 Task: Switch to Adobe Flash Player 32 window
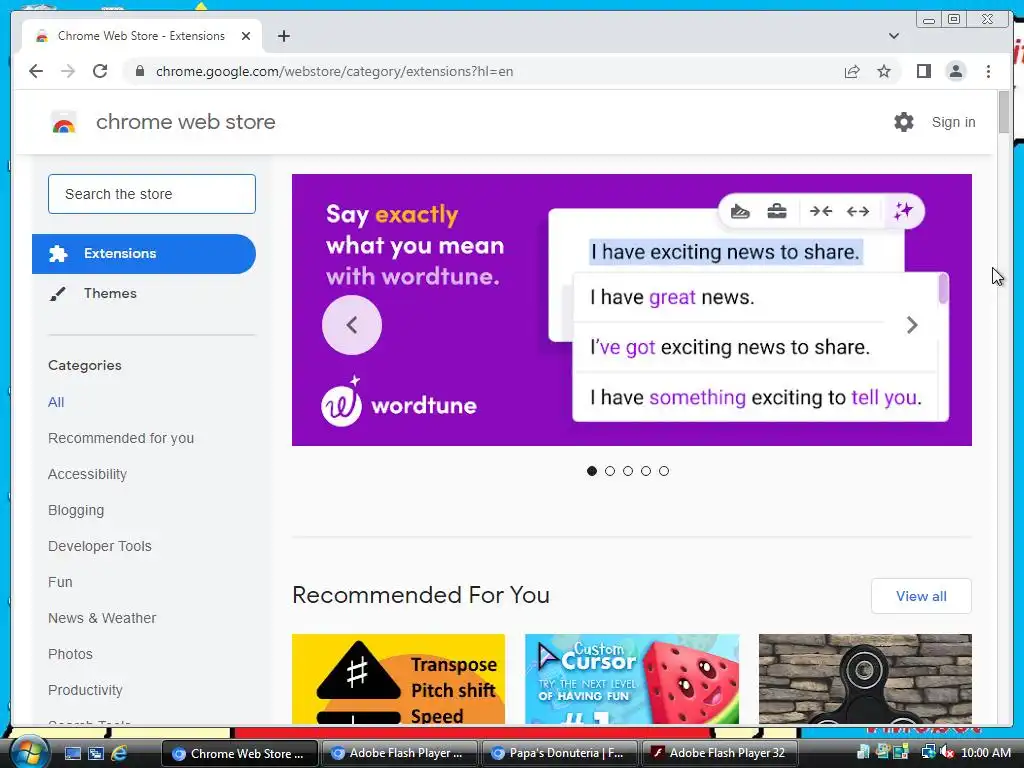coord(720,753)
